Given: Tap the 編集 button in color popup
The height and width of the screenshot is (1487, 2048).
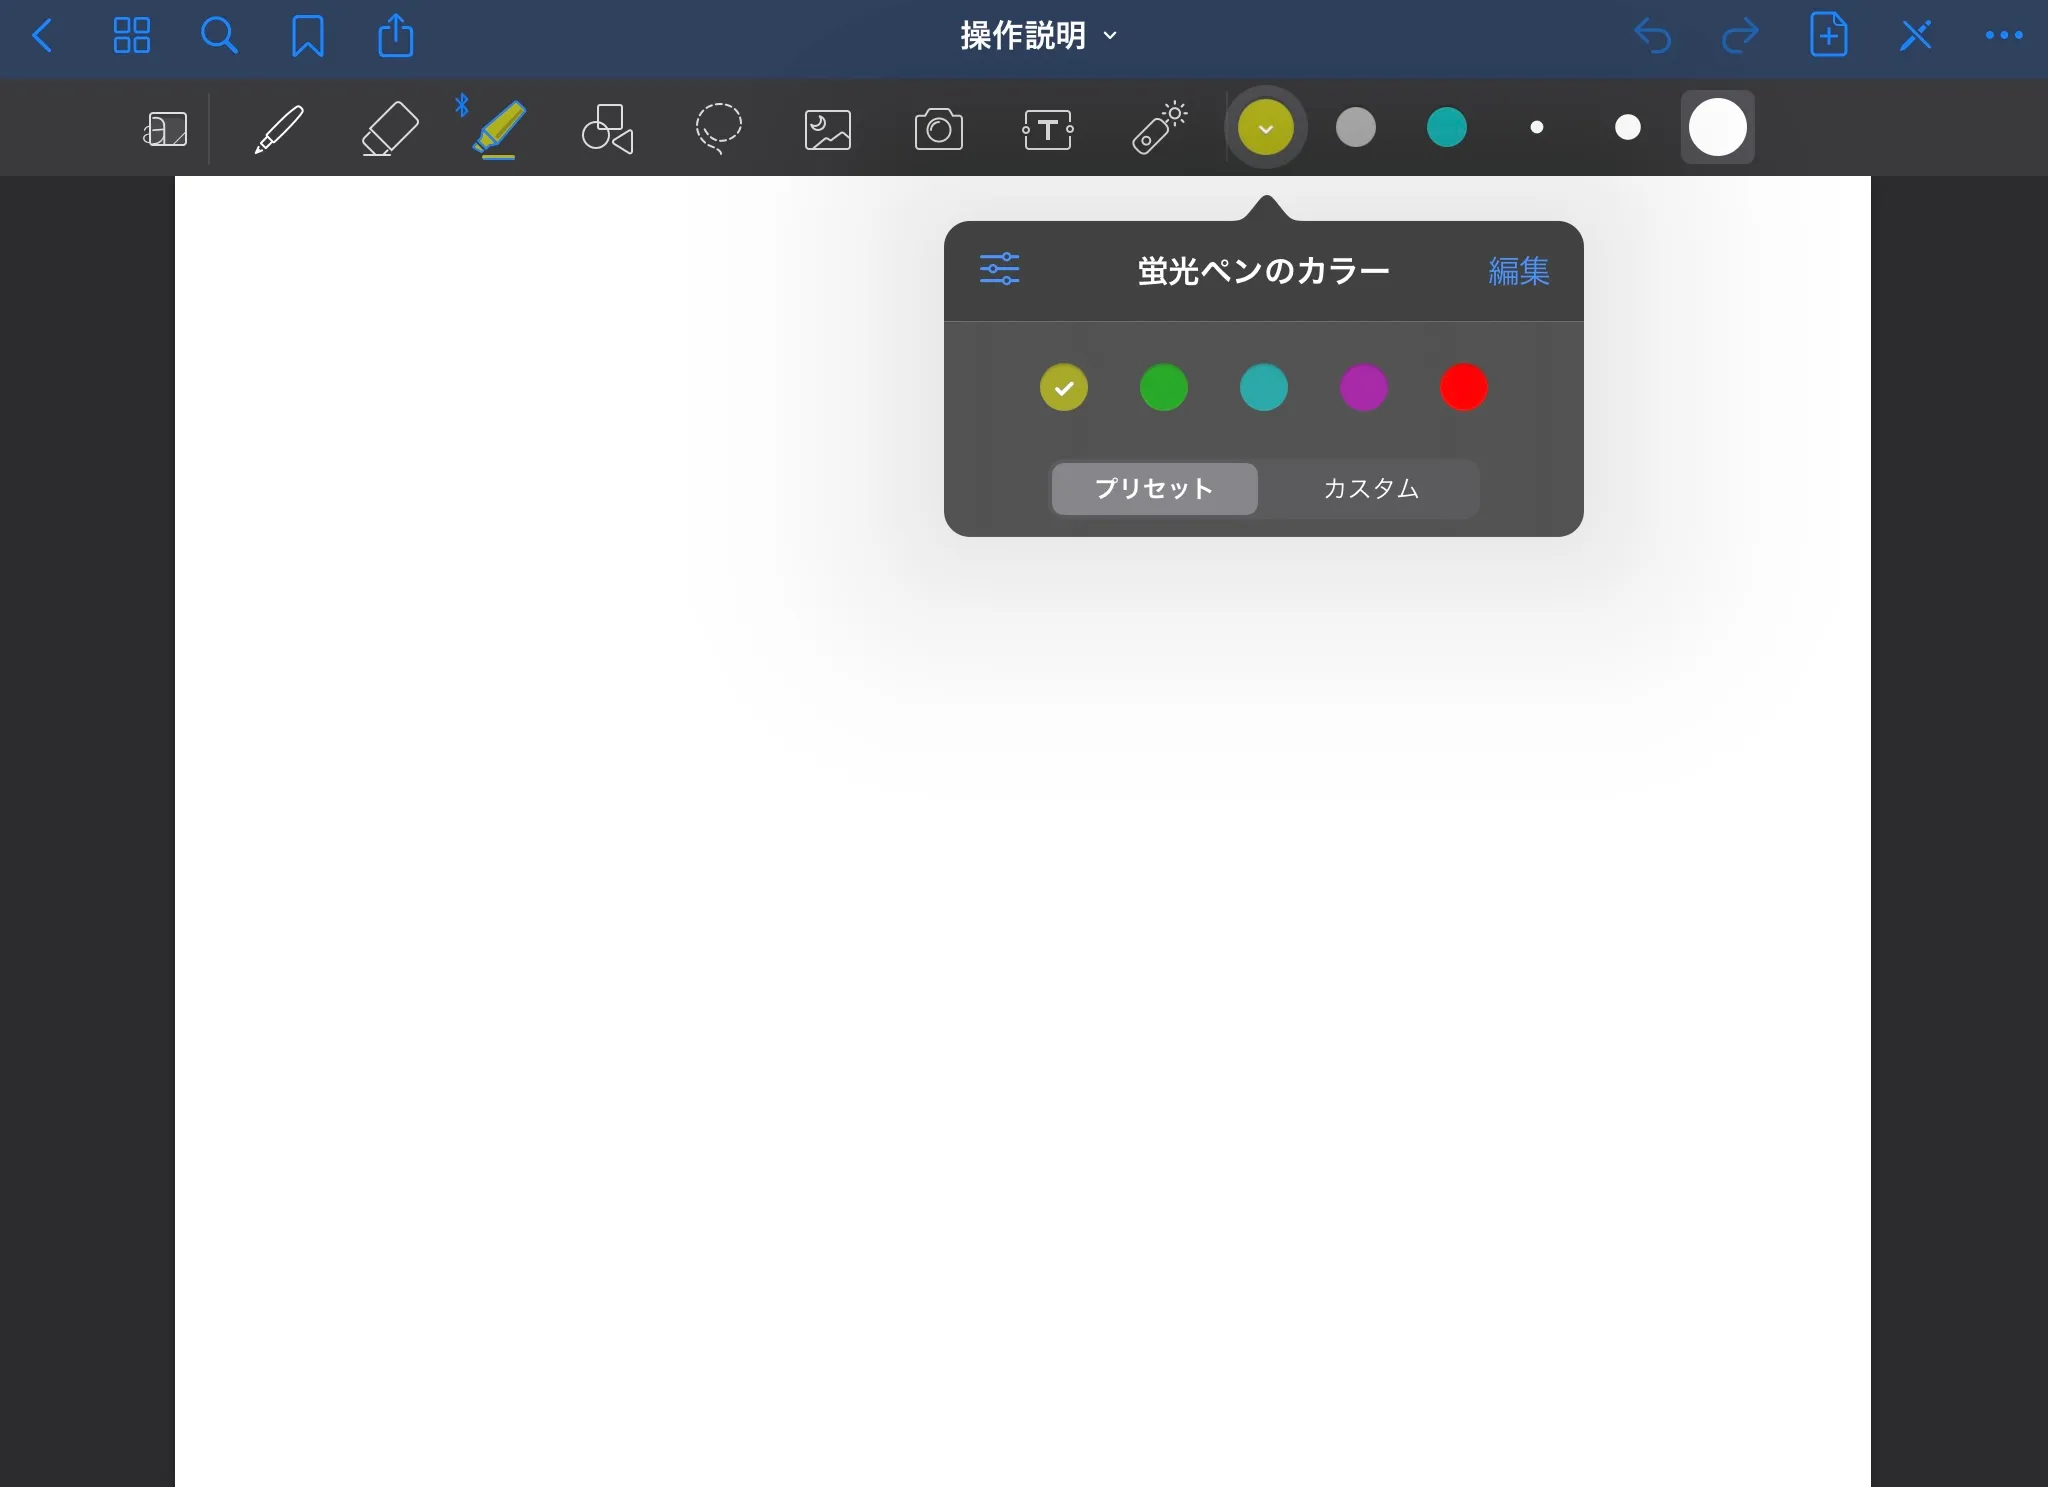Looking at the screenshot, I should coord(1518,271).
